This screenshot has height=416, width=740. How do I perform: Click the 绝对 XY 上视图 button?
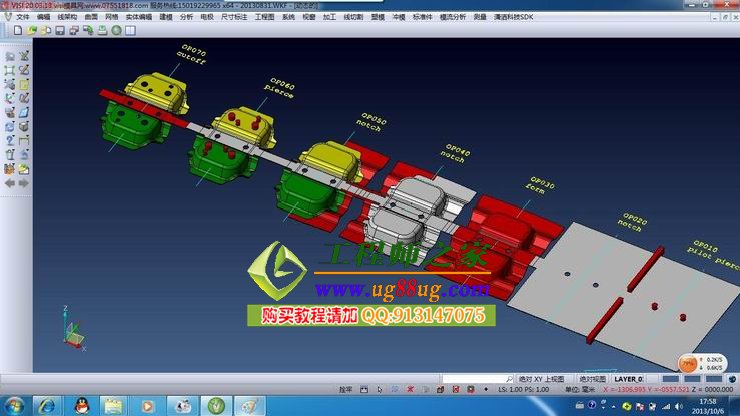(541, 379)
